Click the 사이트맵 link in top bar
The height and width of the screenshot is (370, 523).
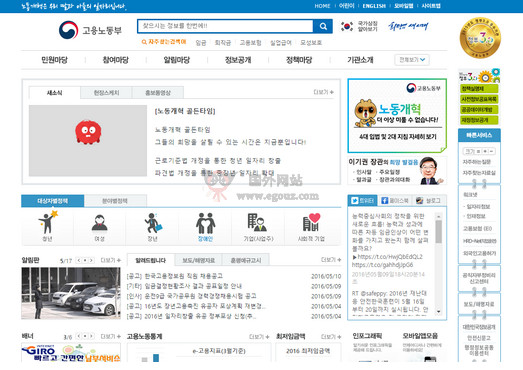[431, 6]
